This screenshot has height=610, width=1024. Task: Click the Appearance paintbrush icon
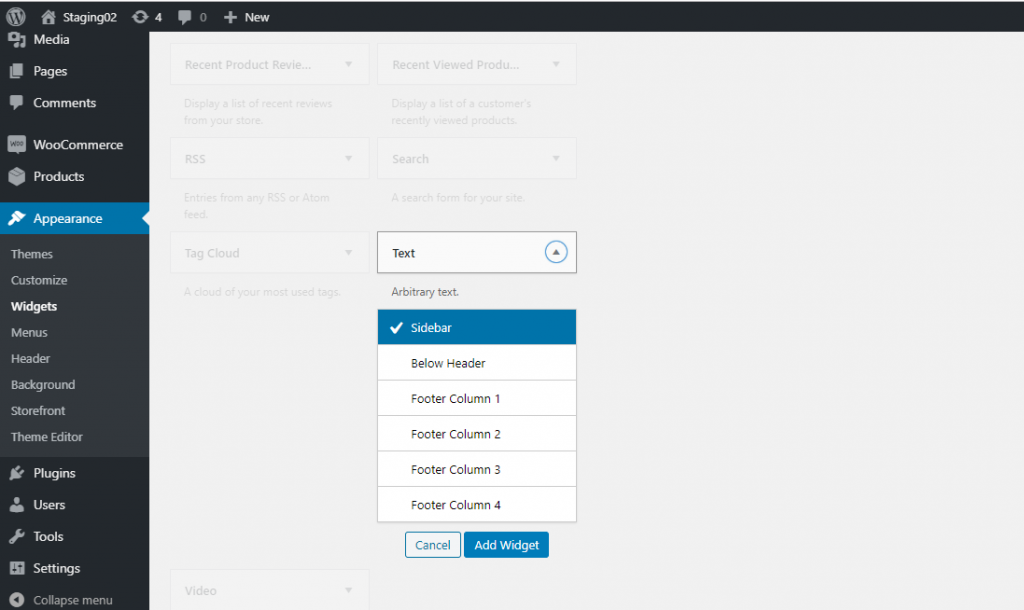[x=17, y=218]
